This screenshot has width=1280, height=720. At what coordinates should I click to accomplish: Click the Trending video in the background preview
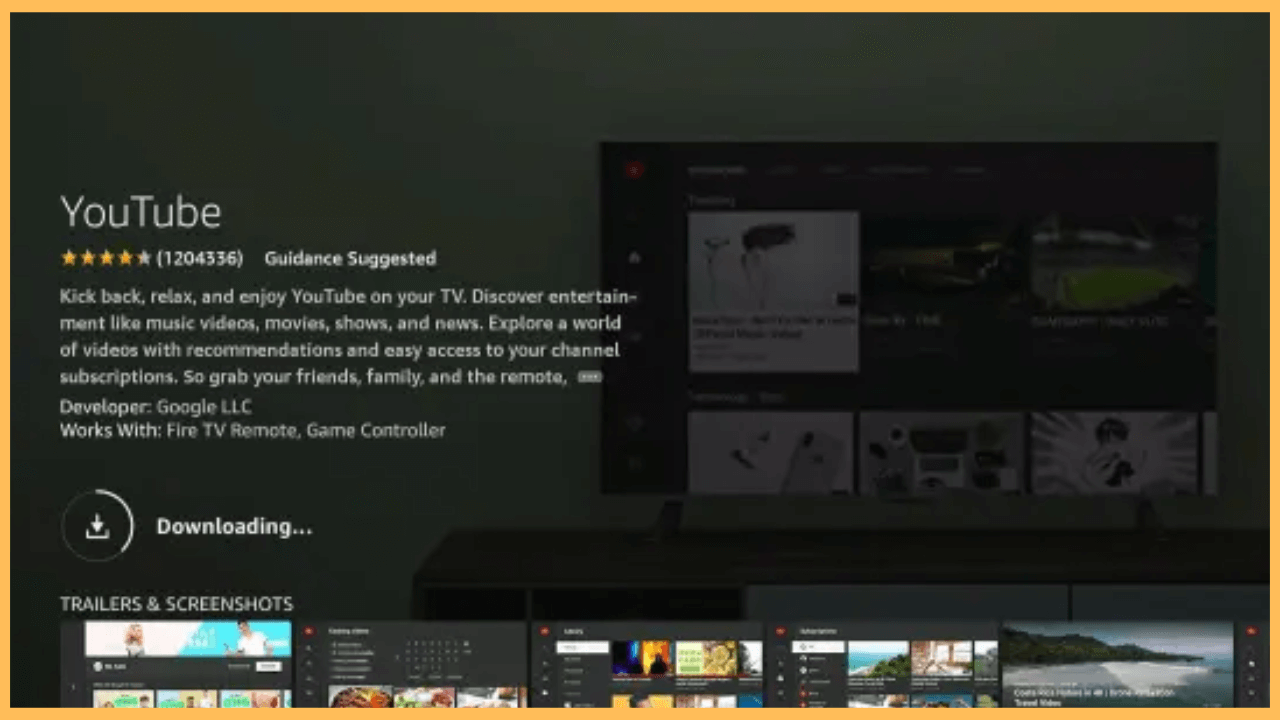[x=773, y=290]
